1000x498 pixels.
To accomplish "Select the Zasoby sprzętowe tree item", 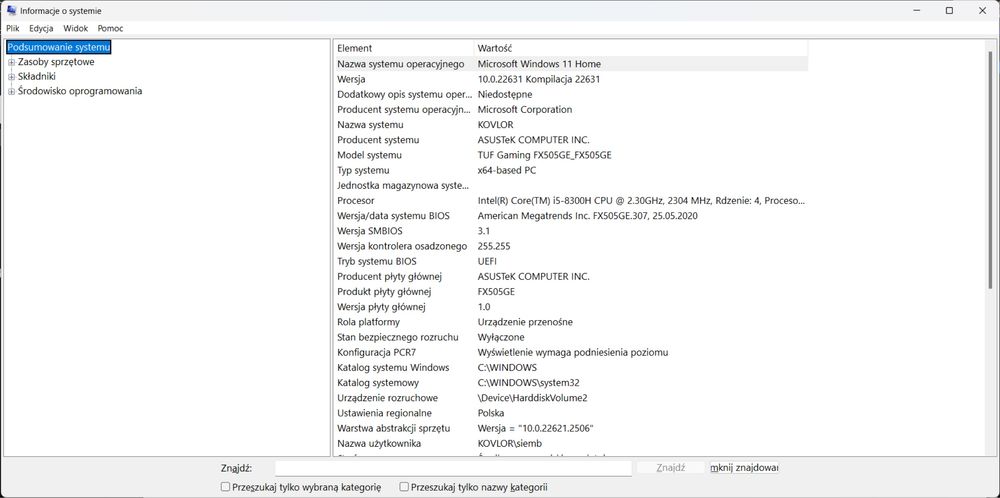I will point(56,62).
